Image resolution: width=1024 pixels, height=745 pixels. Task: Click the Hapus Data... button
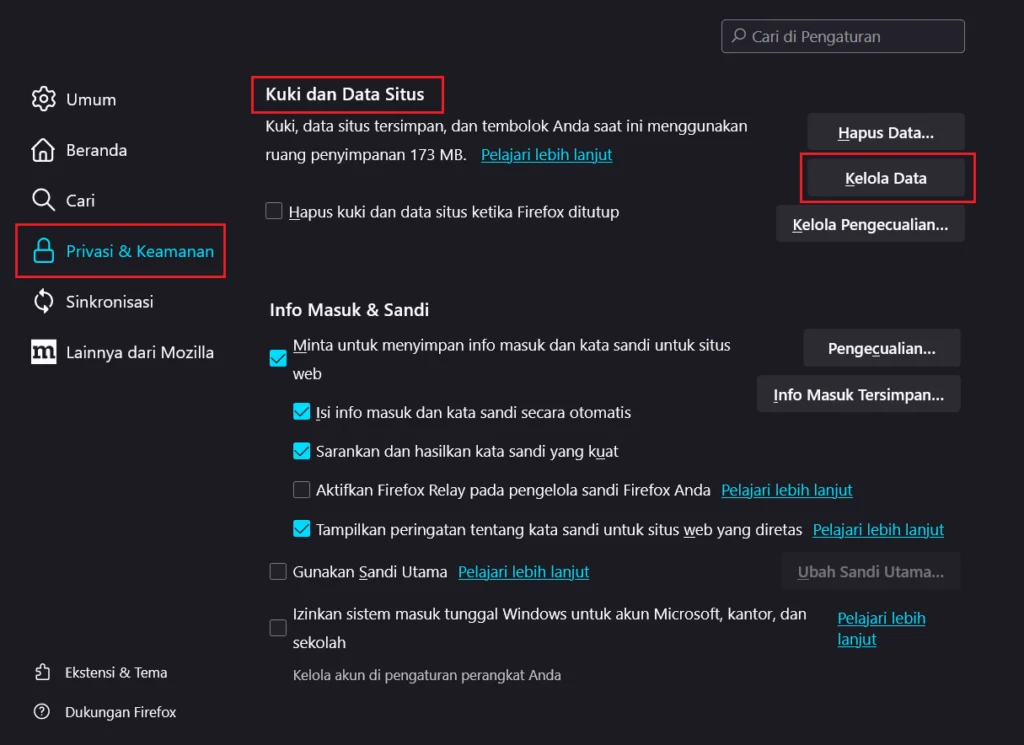886,133
